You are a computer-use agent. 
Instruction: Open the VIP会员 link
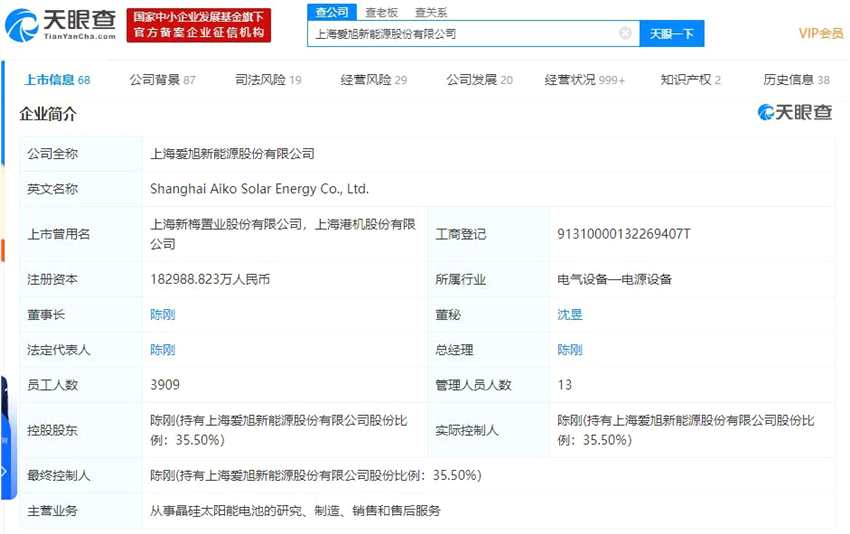pyautogui.click(x=821, y=34)
